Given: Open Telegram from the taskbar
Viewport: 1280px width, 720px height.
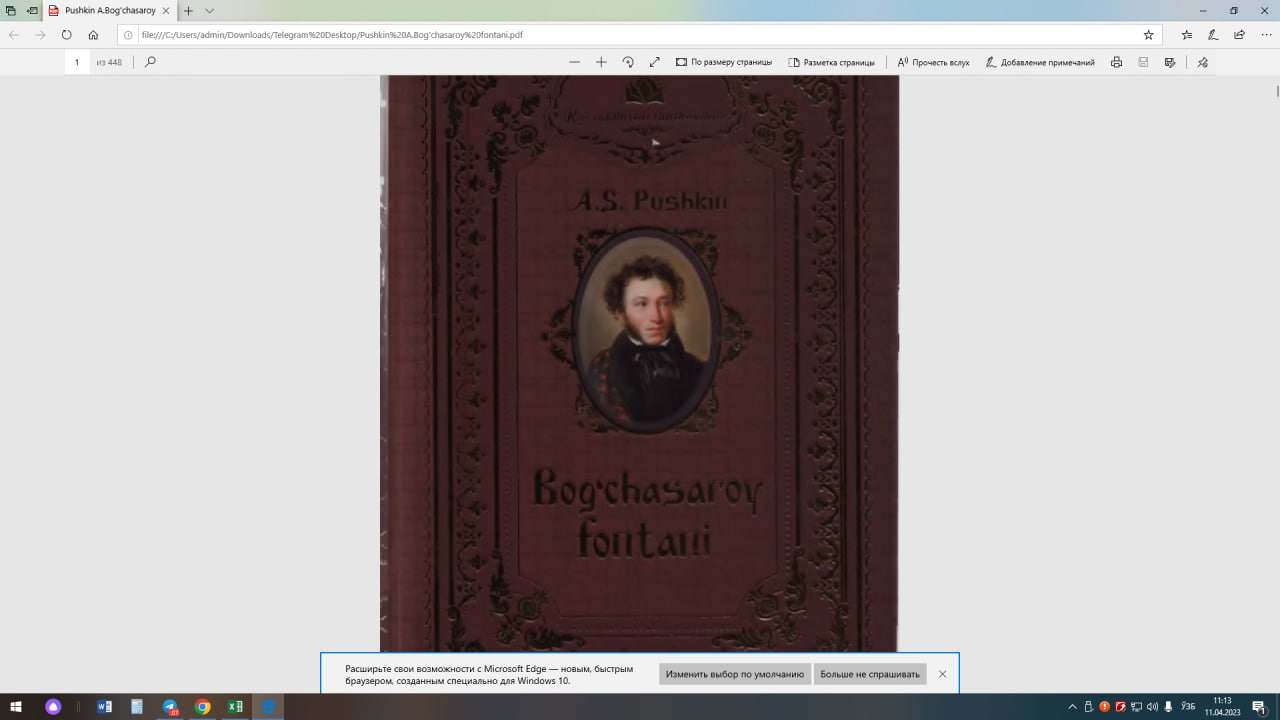Looking at the screenshot, I should click(x=170, y=707).
